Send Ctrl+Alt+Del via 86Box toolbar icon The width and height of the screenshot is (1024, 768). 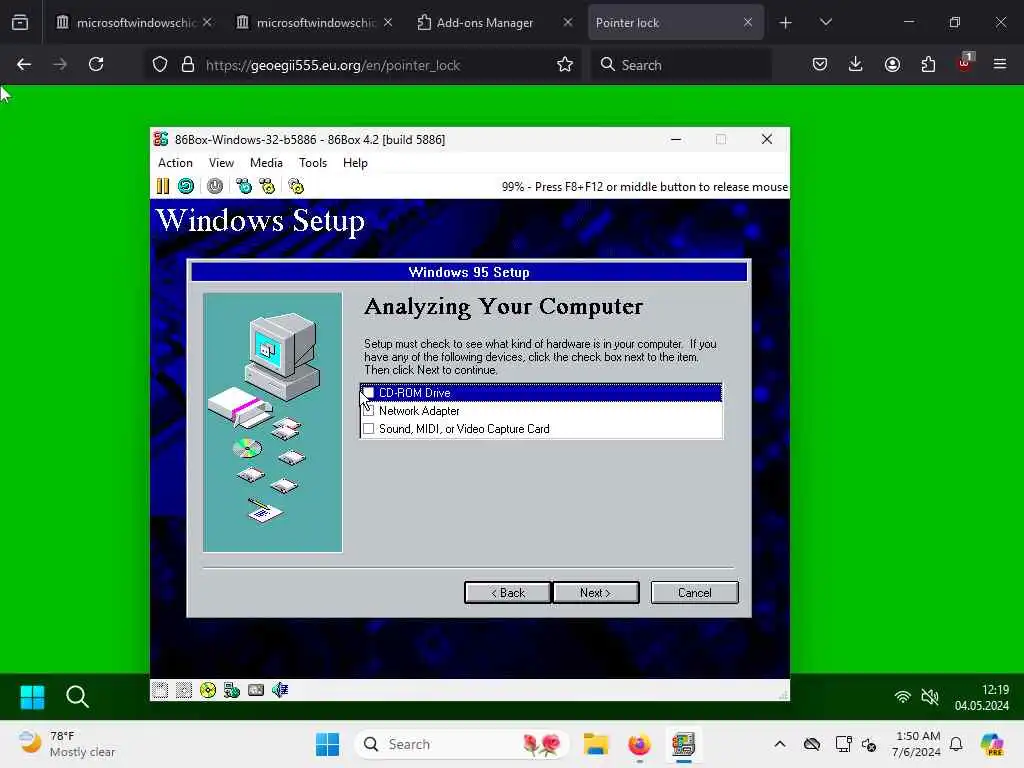pos(244,186)
